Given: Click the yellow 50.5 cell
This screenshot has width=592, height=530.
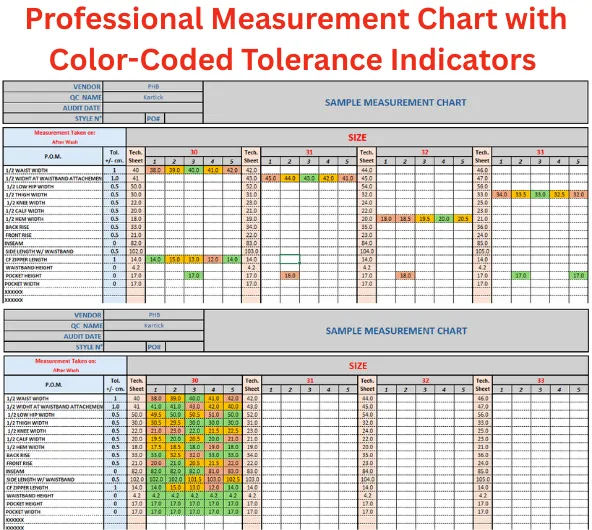Looking at the screenshot, I should (x=194, y=415).
